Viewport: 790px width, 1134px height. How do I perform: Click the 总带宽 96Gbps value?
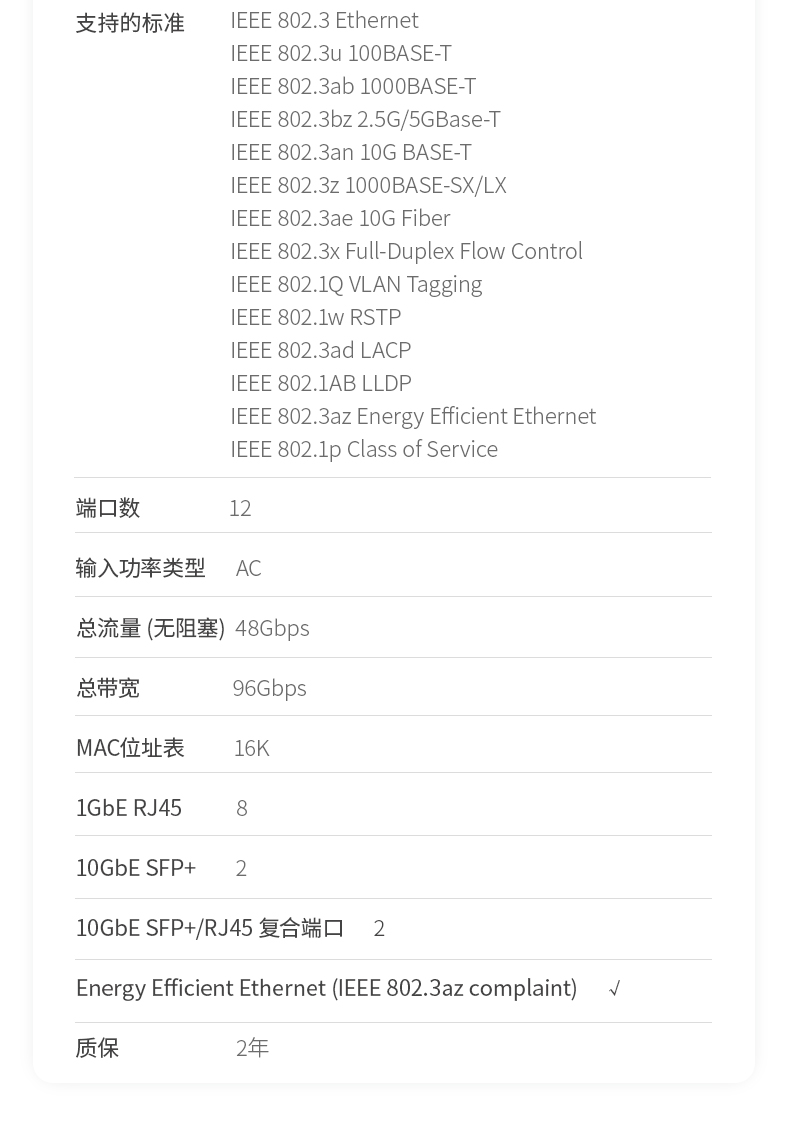pyautogui.click(x=269, y=688)
